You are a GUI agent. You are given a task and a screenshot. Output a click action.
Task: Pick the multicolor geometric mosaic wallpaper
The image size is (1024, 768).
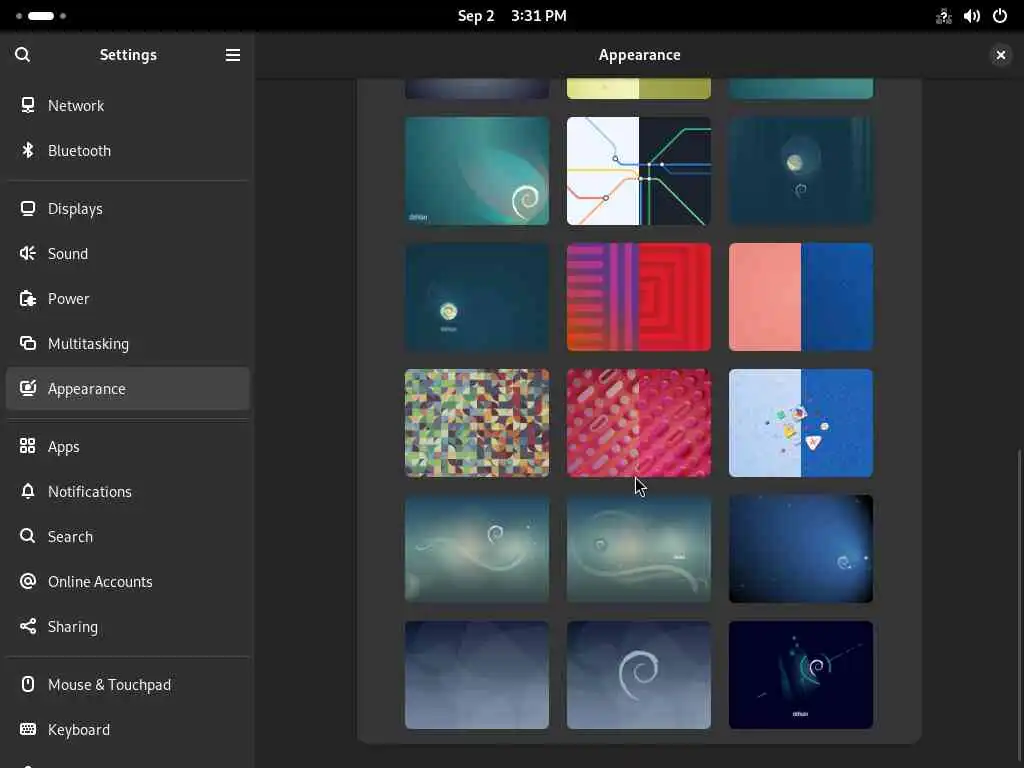(x=477, y=423)
